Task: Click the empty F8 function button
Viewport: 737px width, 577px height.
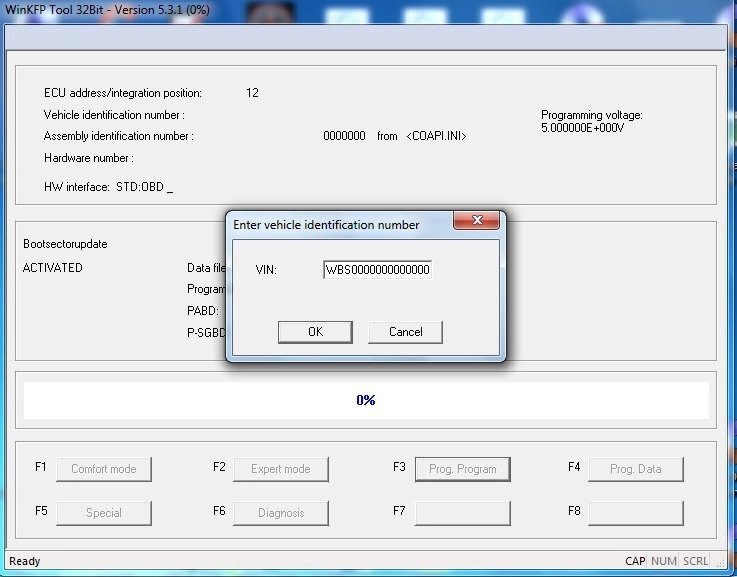Action: click(635, 513)
